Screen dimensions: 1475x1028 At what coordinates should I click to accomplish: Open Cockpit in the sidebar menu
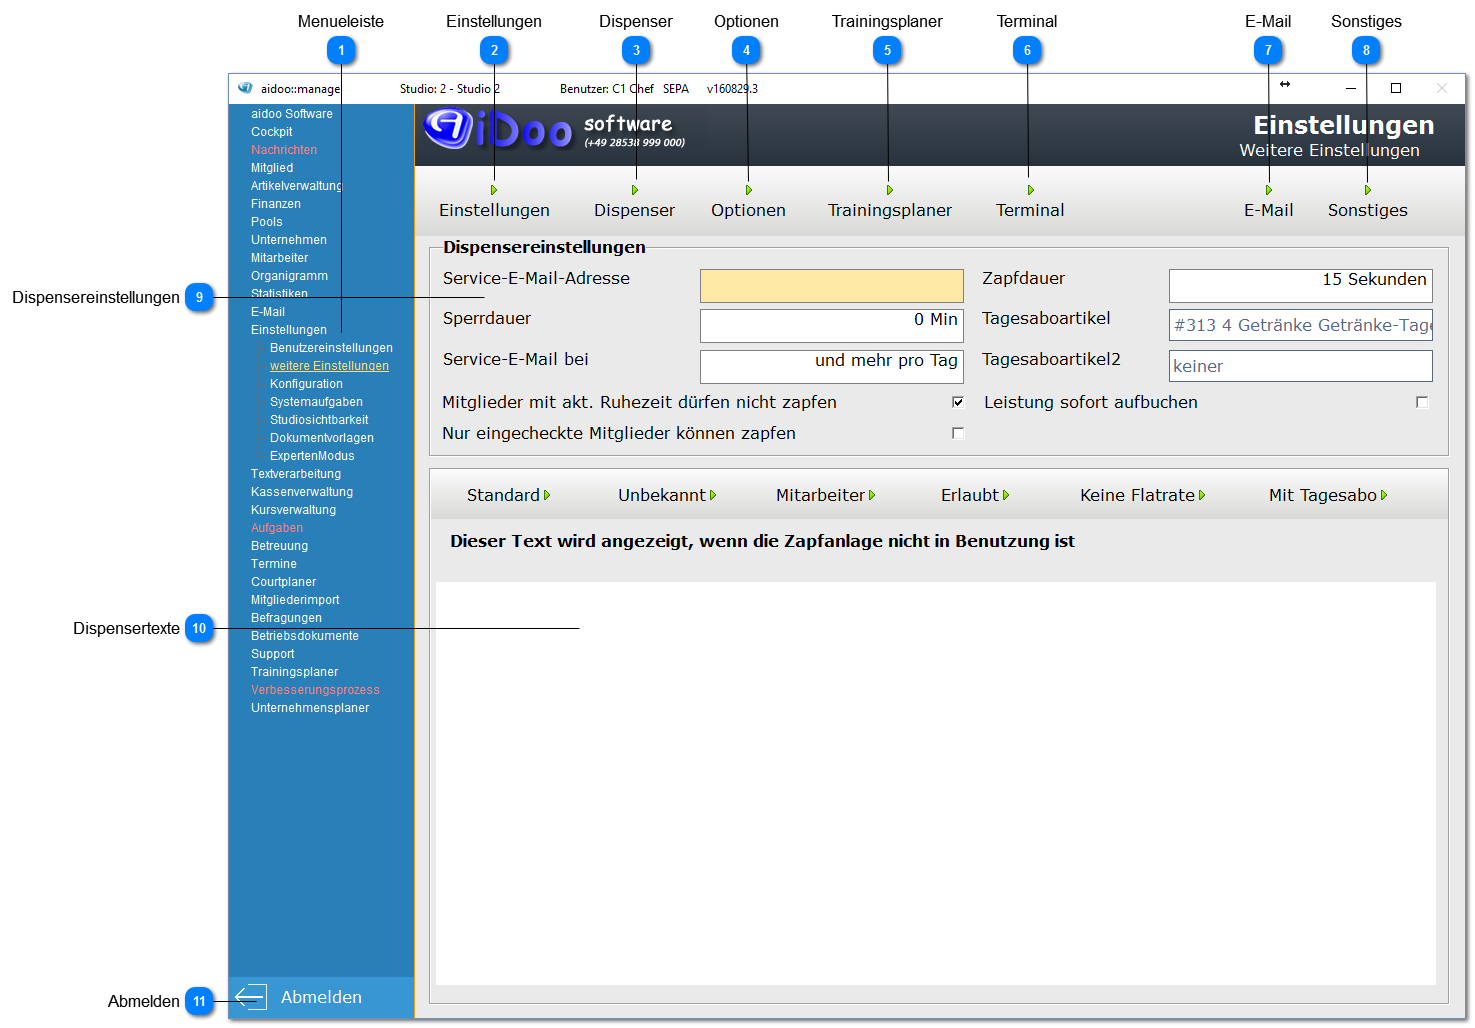(x=272, y=132)
